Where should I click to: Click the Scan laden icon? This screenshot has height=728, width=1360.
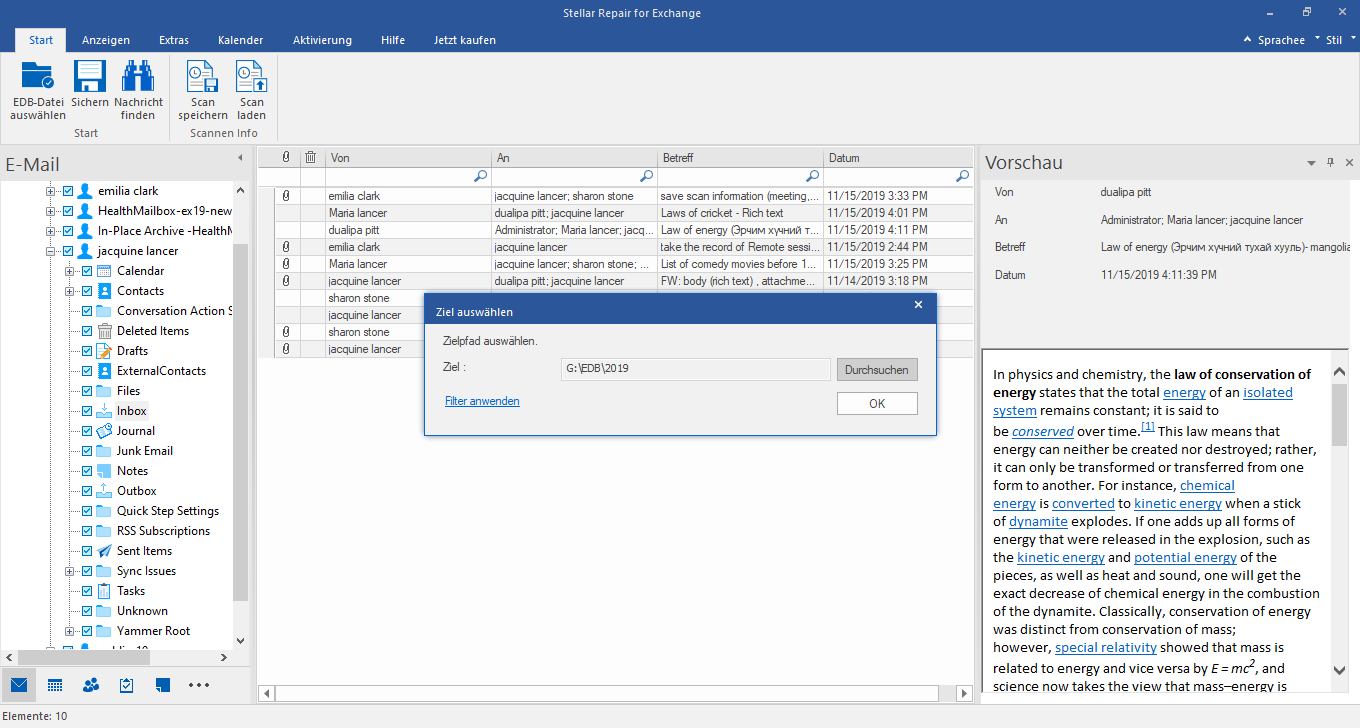pyautogui.click(x=251, y=78)
